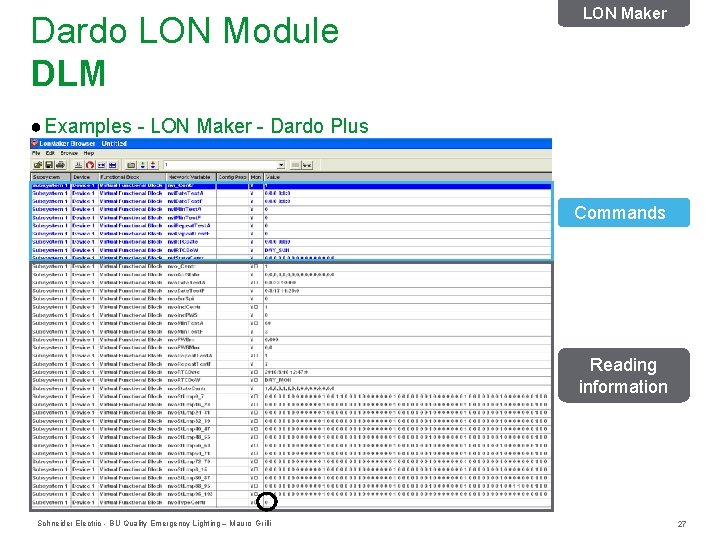Select the highlighted first row nvi_Centr
Viewport: 720px width, 540px height.
[292, 186]
